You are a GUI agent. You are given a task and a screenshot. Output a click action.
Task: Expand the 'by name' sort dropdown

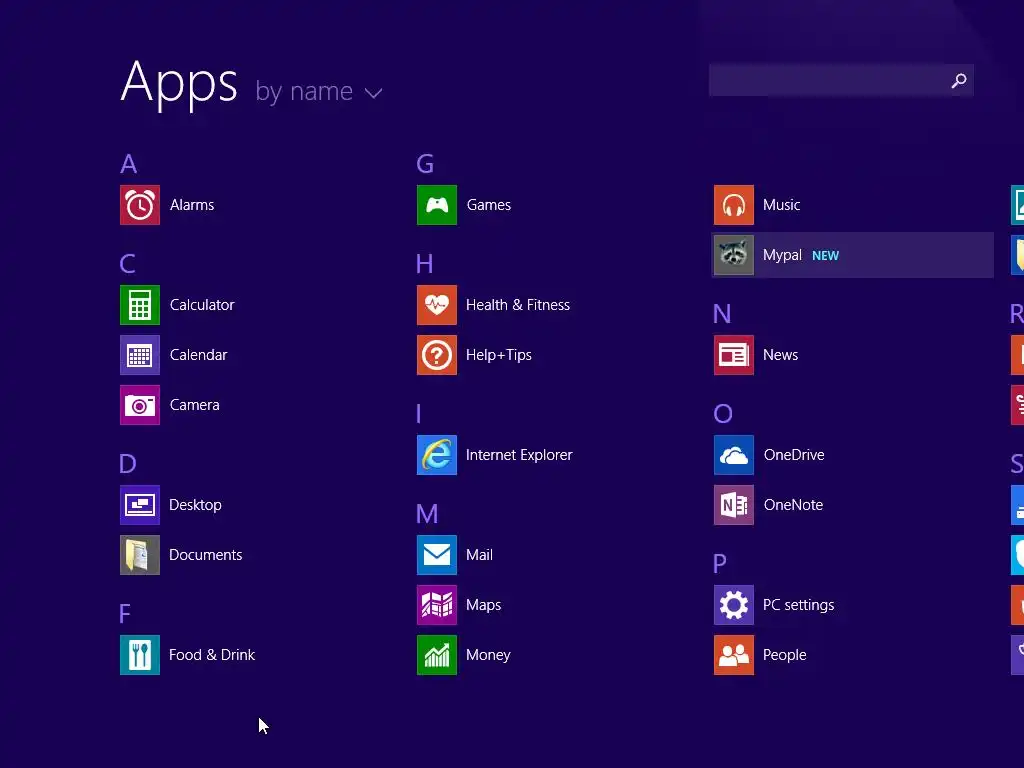pos(319,91)
